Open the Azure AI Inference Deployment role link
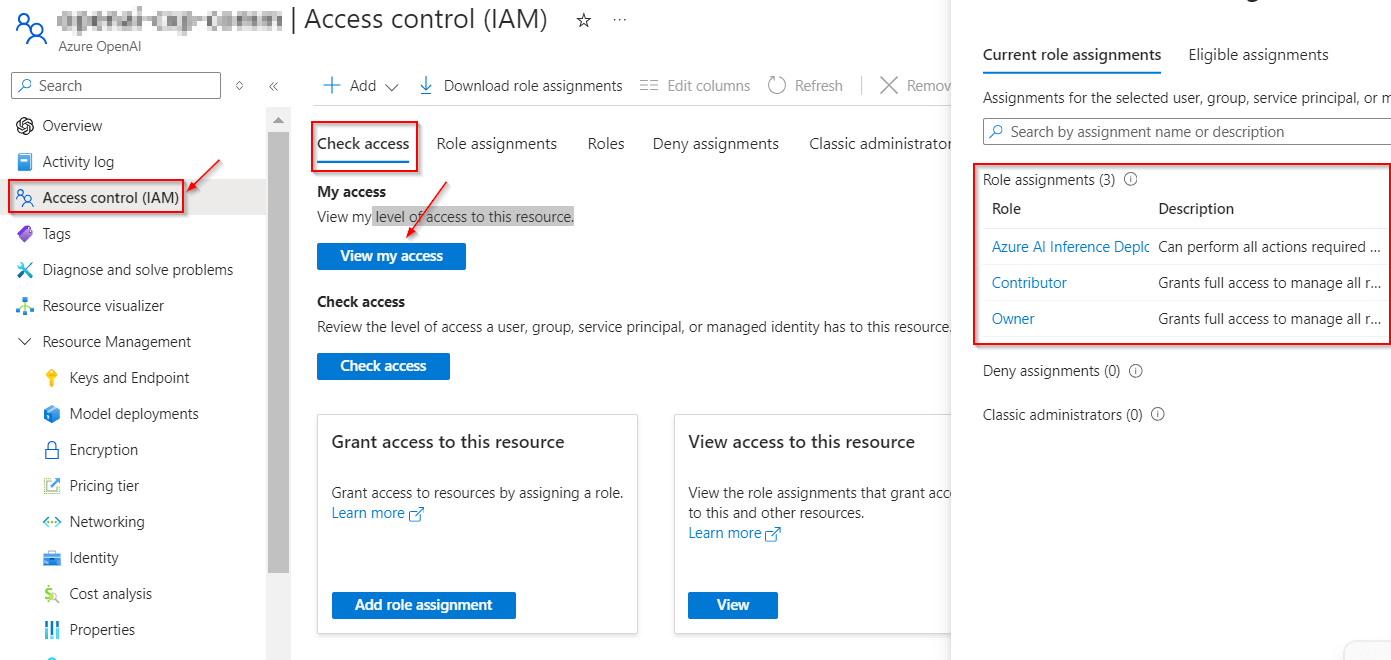The height and width of the screenshot is (660, 1391). click(1070, 247)
